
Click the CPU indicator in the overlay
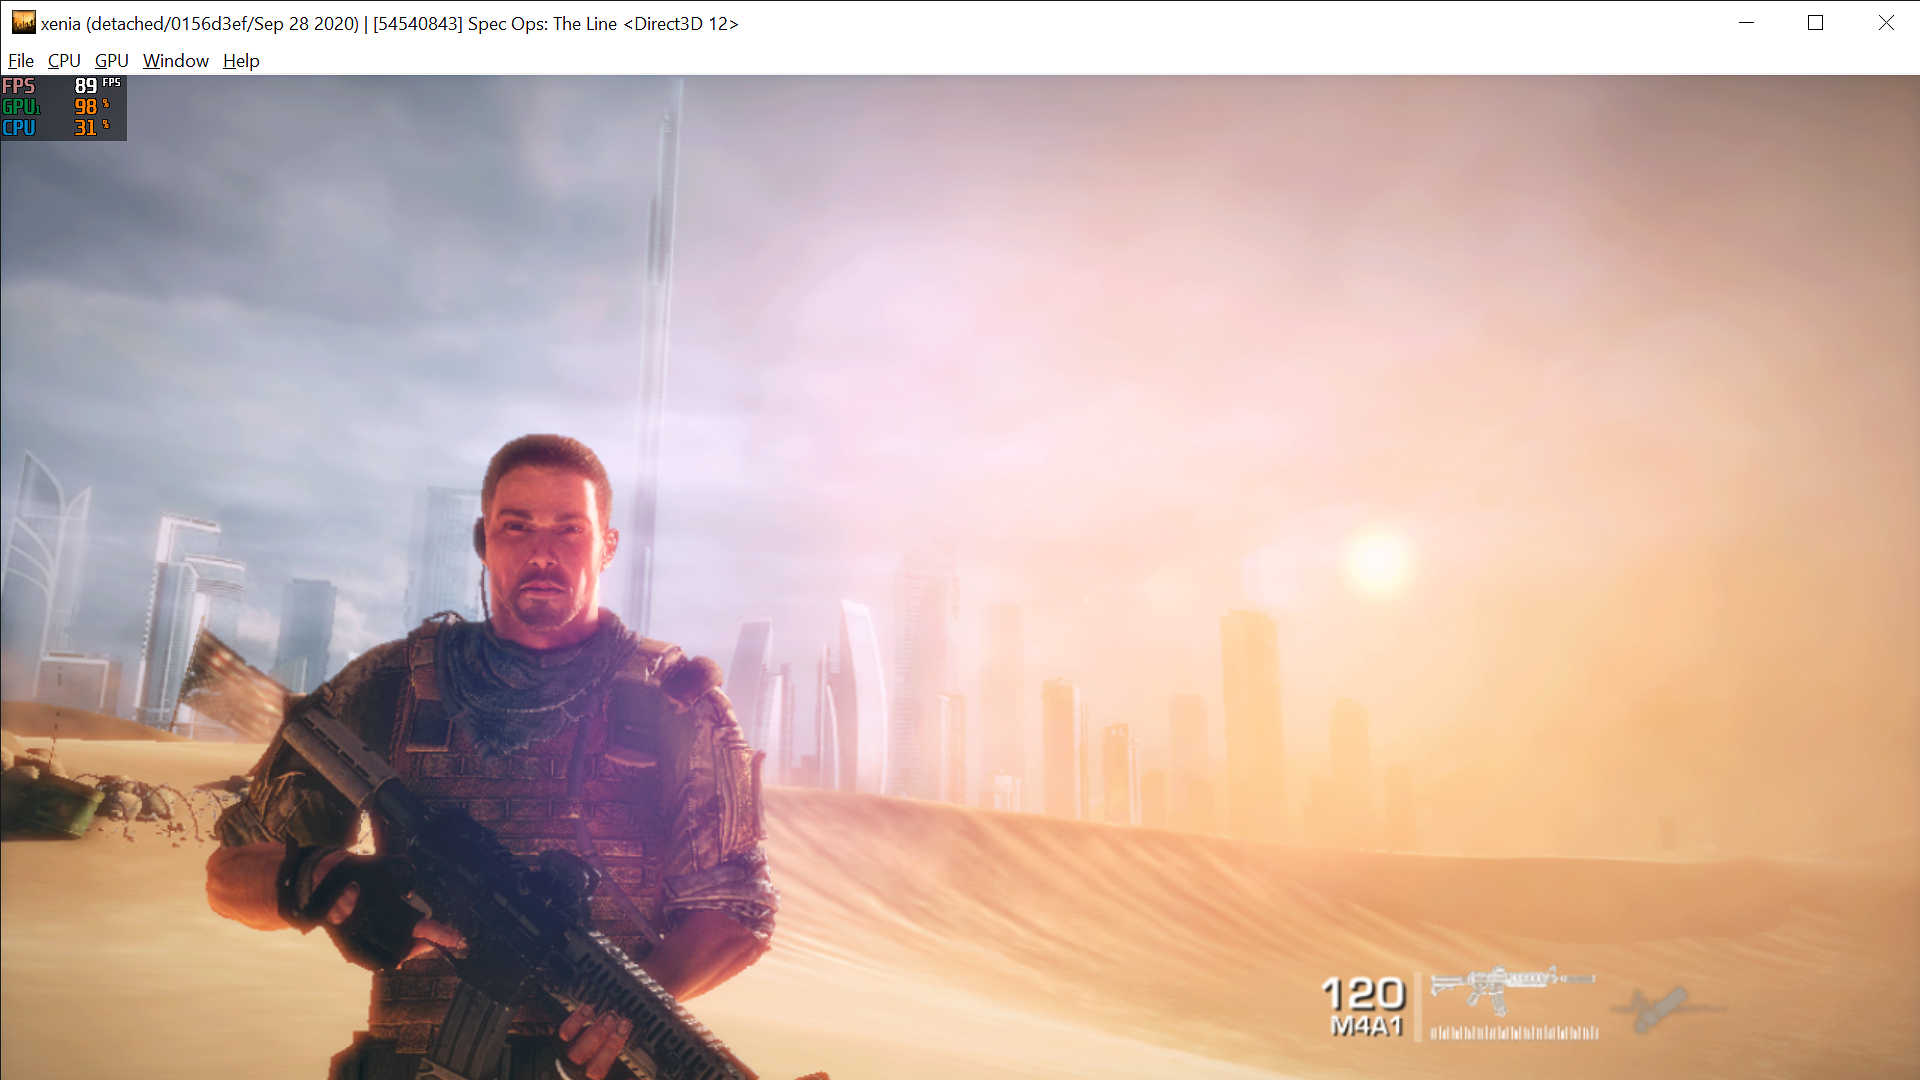click(x=18, y=127)
